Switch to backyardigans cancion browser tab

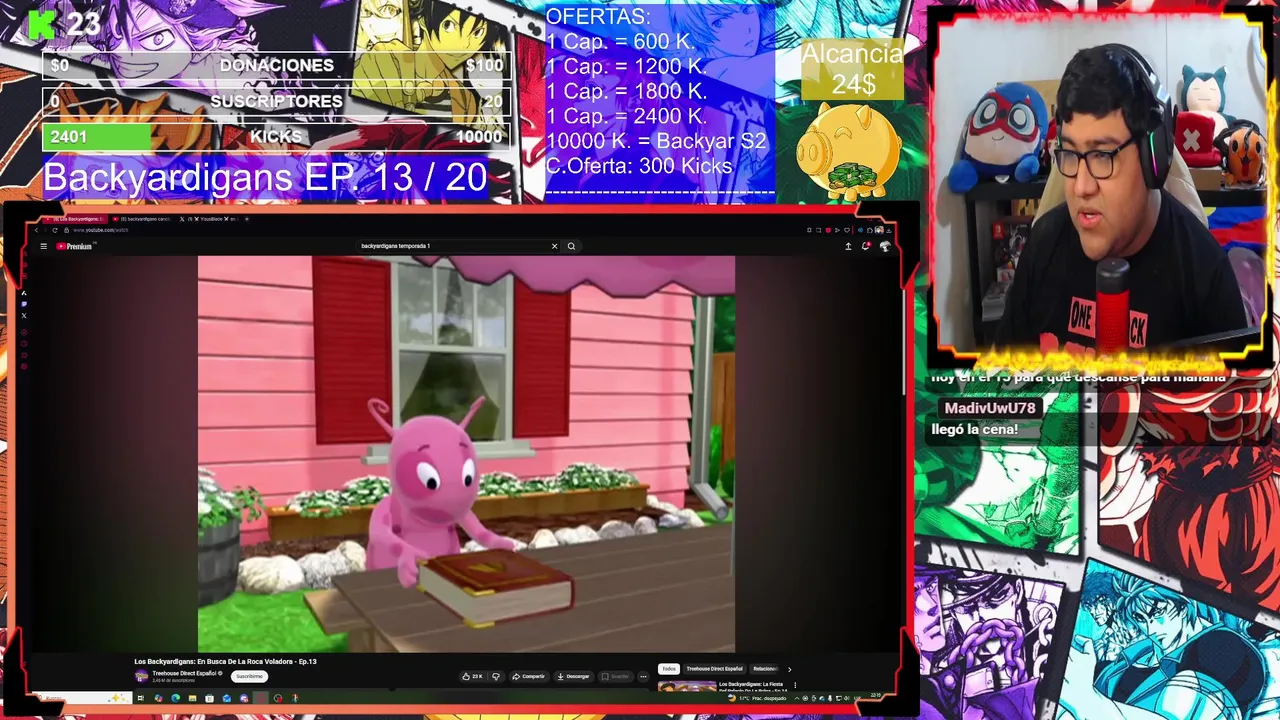(141, 219)
